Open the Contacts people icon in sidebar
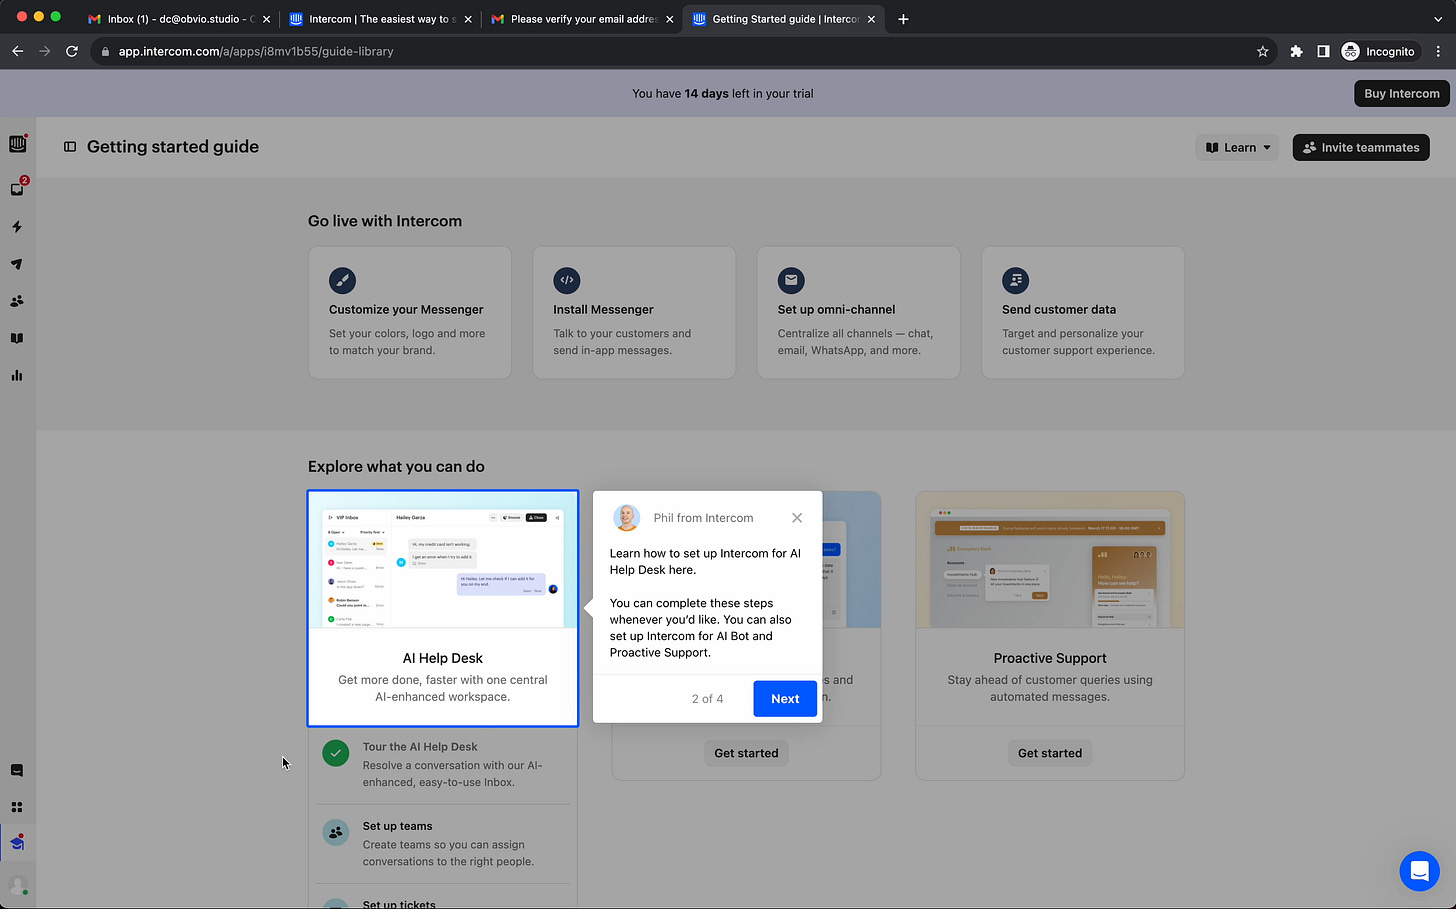Image resolution: width=1456 pixels, height=909 pixels. pos(17,301)
